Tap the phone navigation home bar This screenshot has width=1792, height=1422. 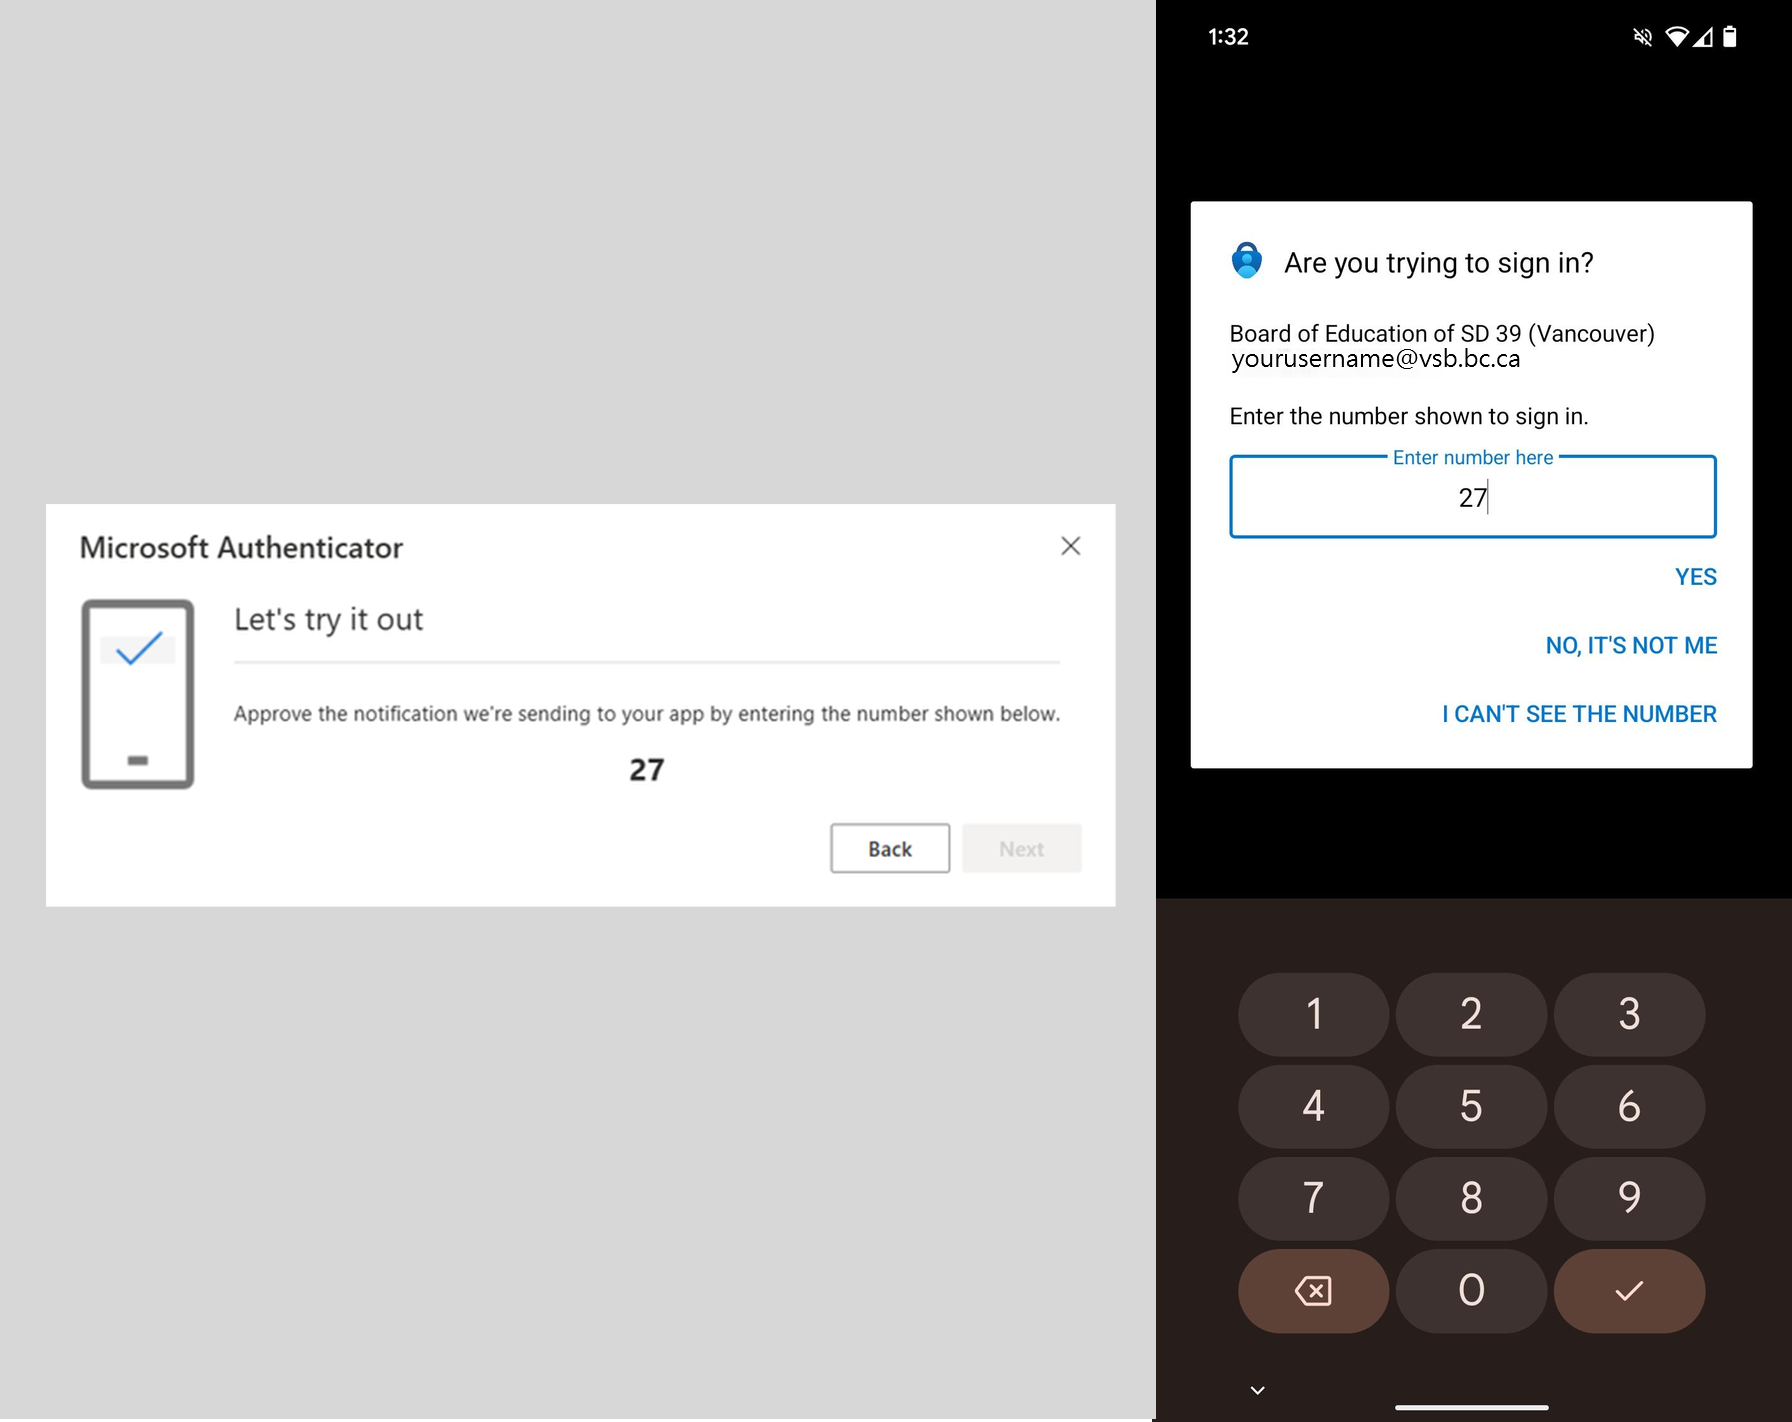(x=1471, y=1407)
